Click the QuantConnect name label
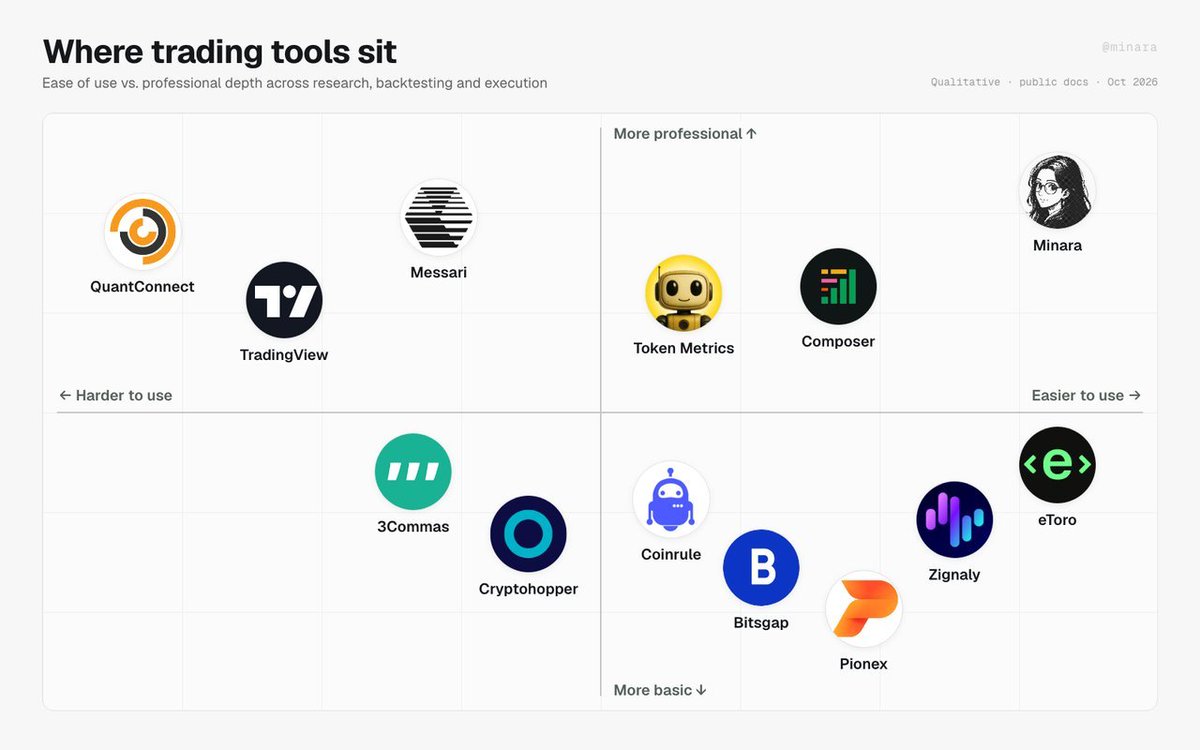 pyautogui.click(x=142, y=287)
